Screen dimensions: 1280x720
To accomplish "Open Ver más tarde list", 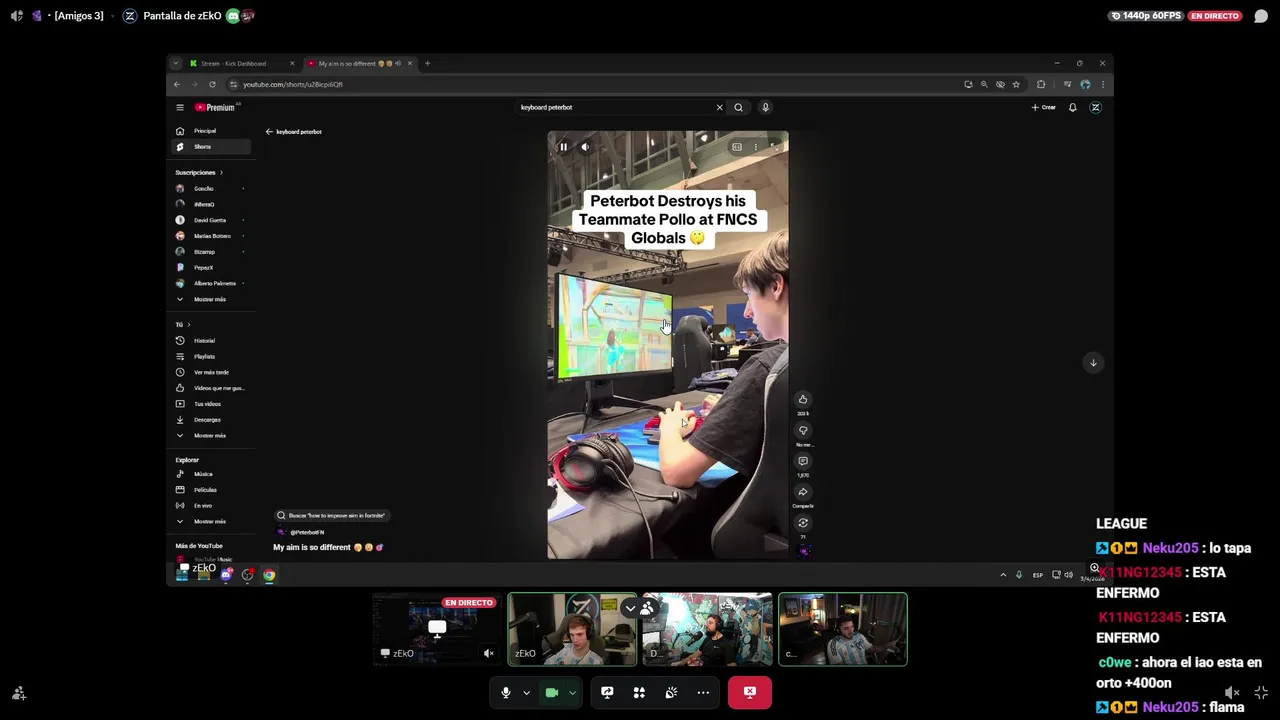I will [x=210, y=372].
